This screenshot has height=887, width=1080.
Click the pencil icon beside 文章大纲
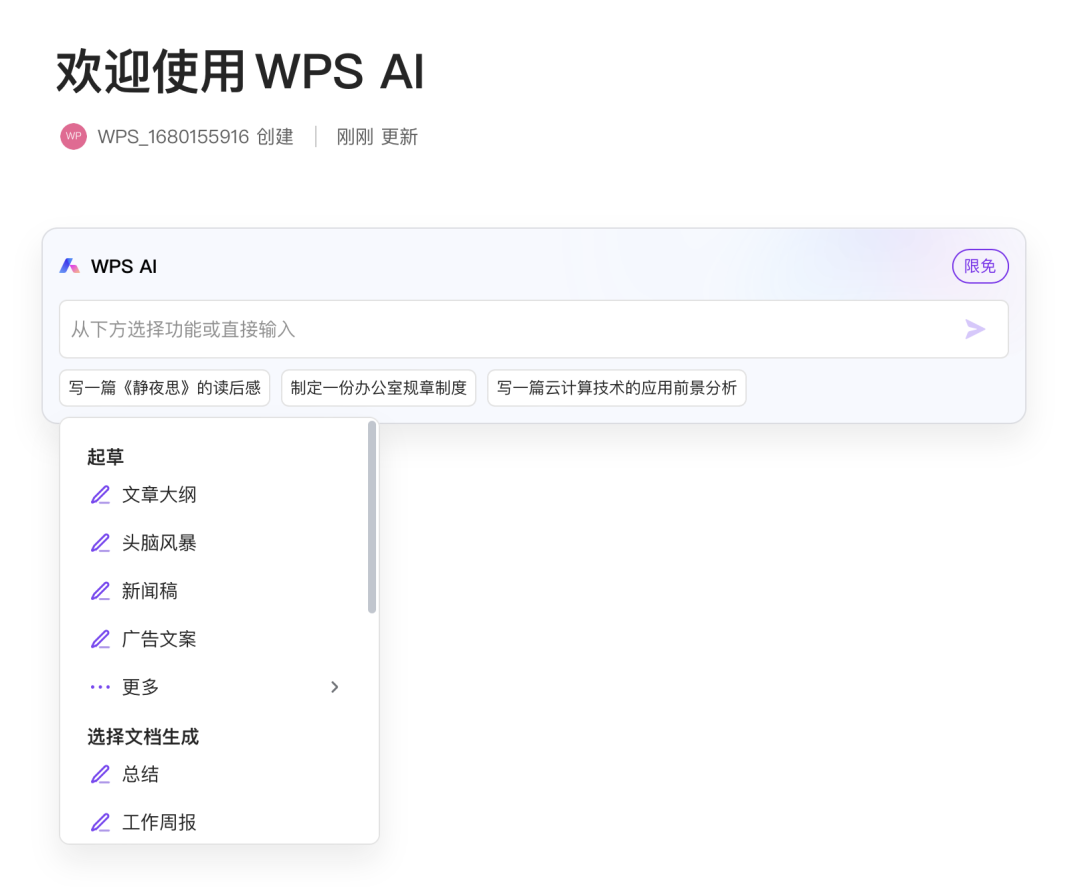coord(101,494)
